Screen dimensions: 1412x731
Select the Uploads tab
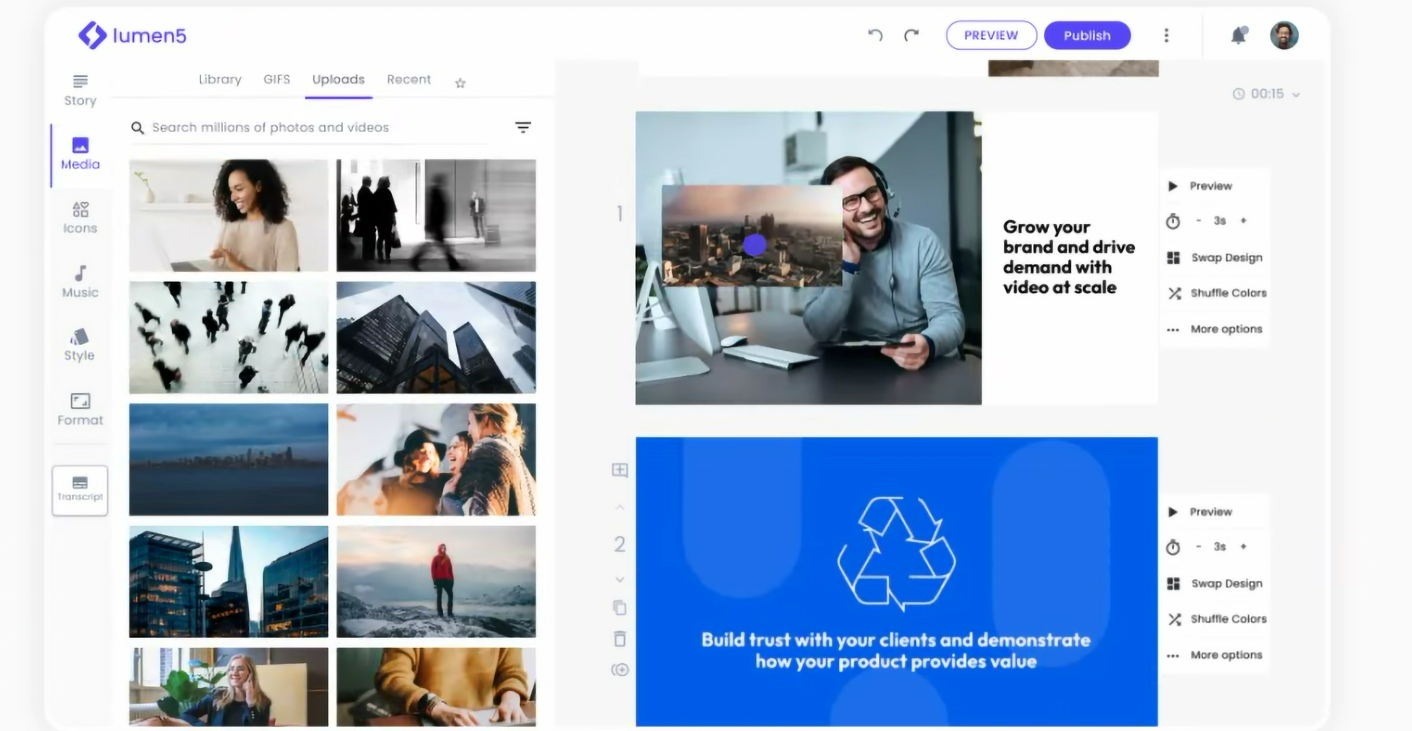tap(338, 79)
